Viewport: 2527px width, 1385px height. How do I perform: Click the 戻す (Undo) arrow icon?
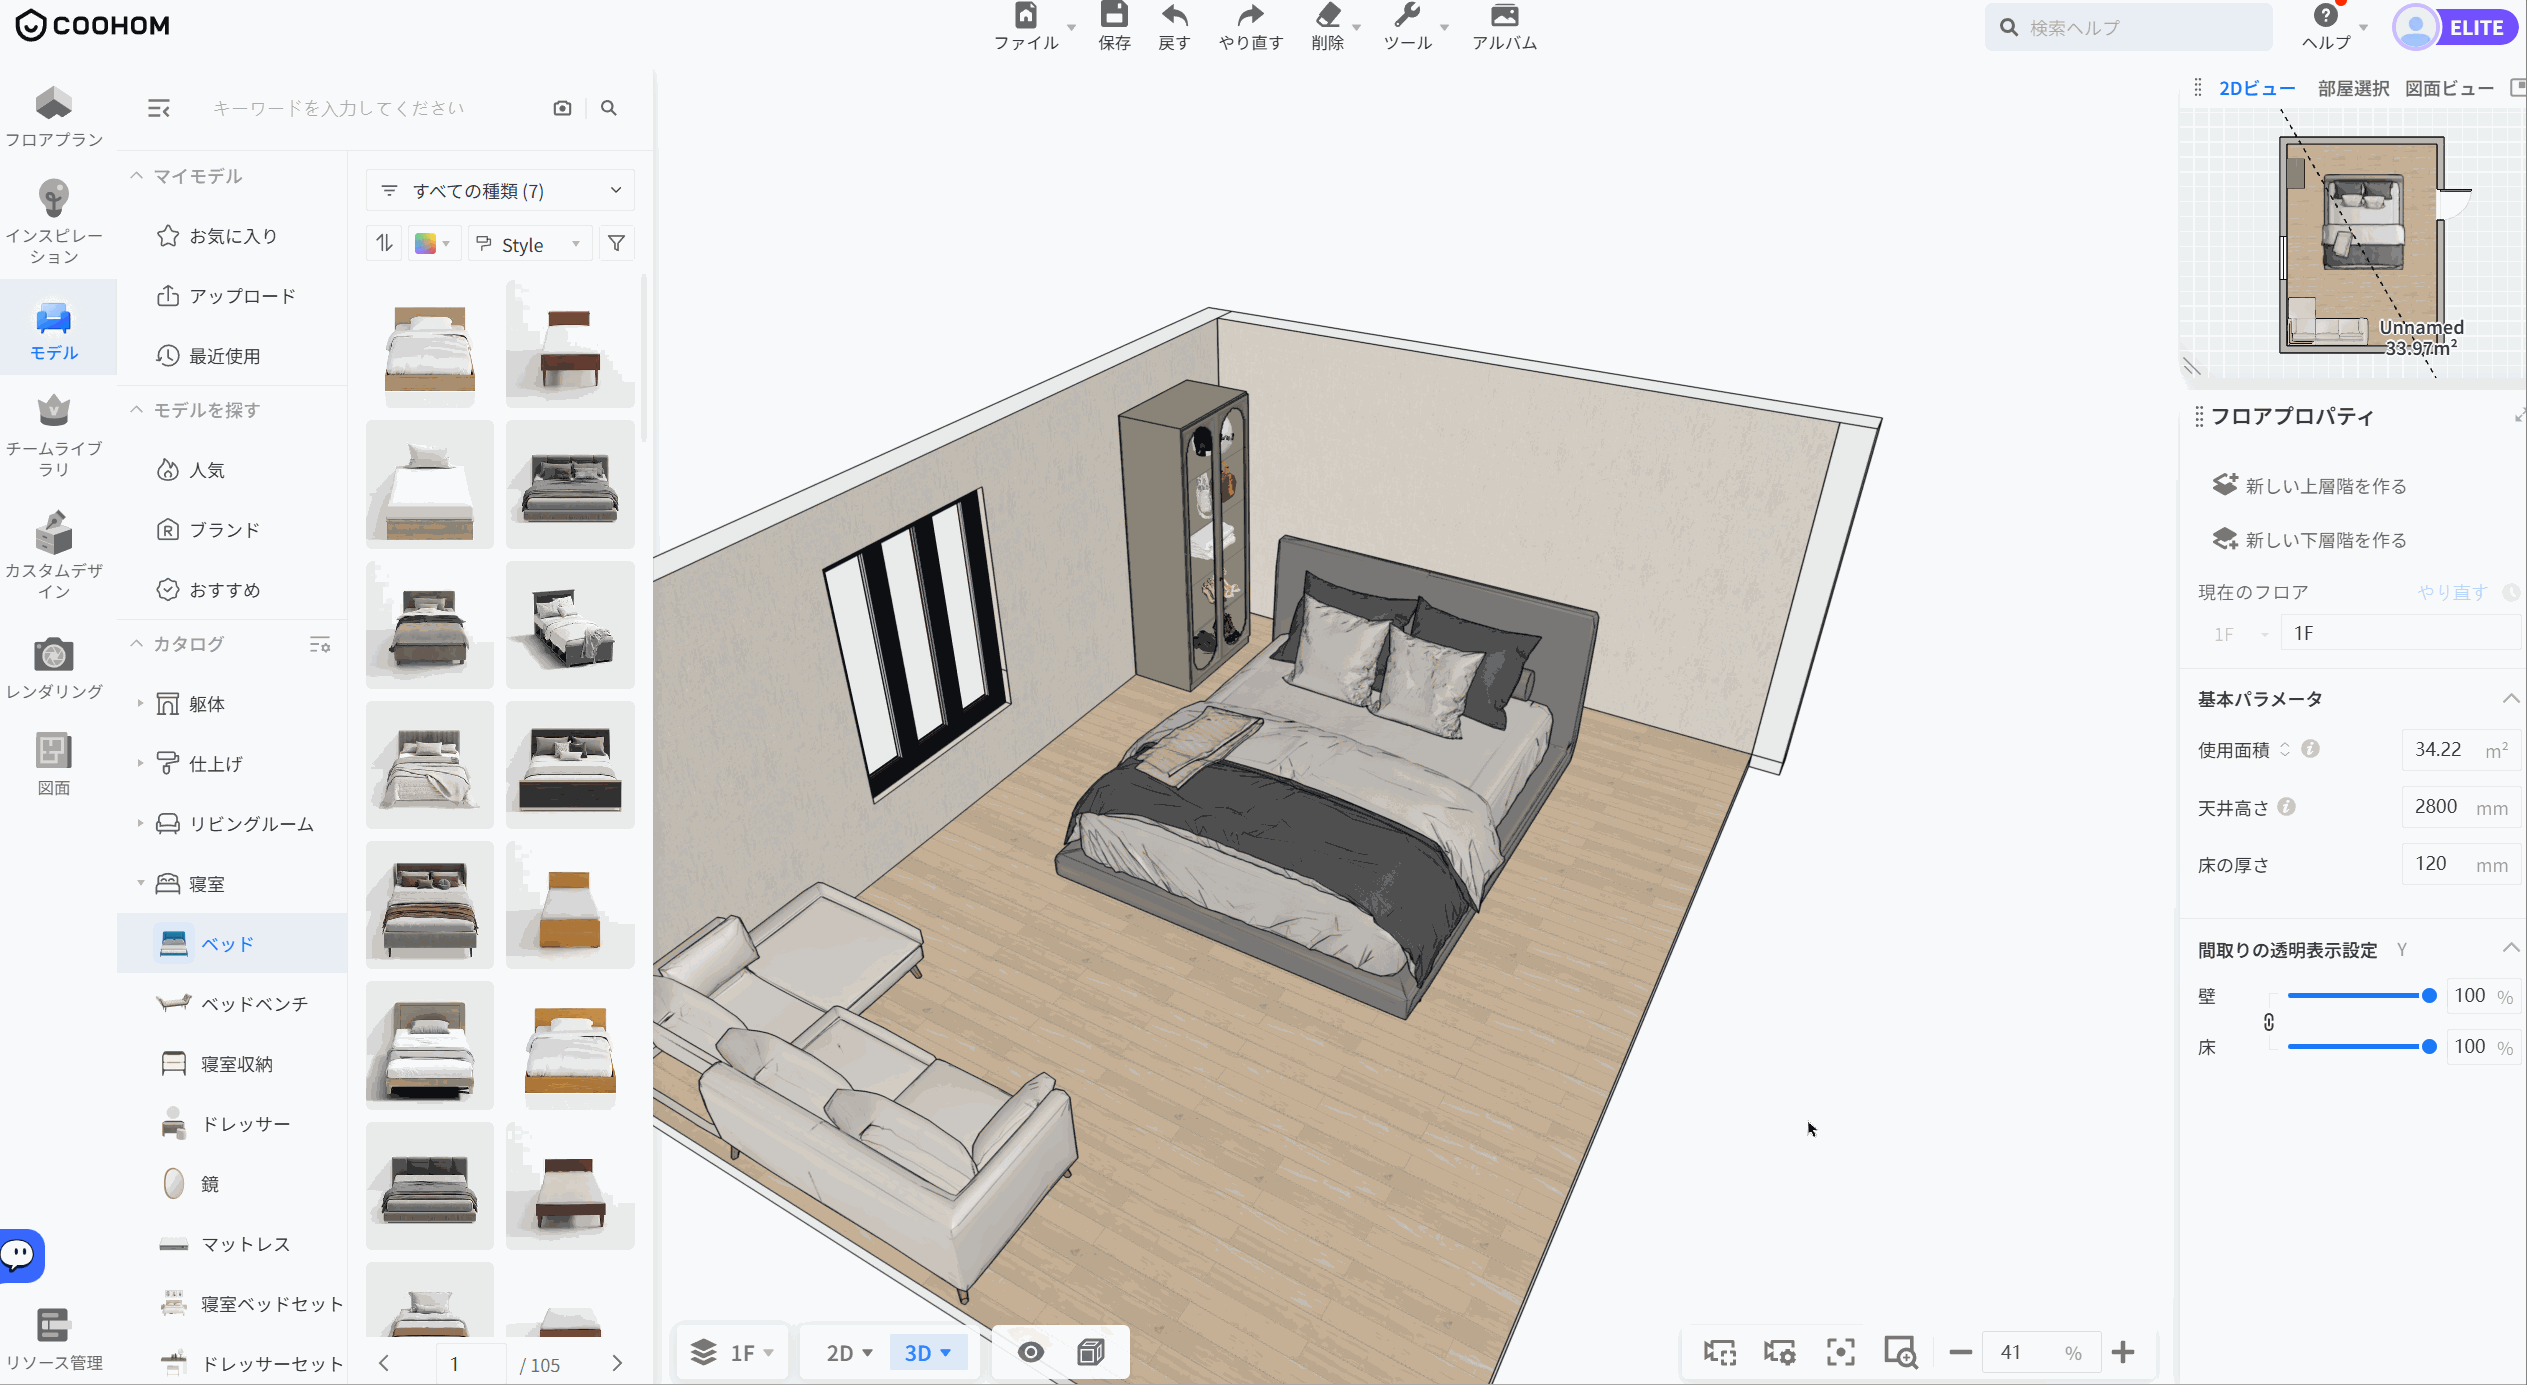click(1174, 16)
